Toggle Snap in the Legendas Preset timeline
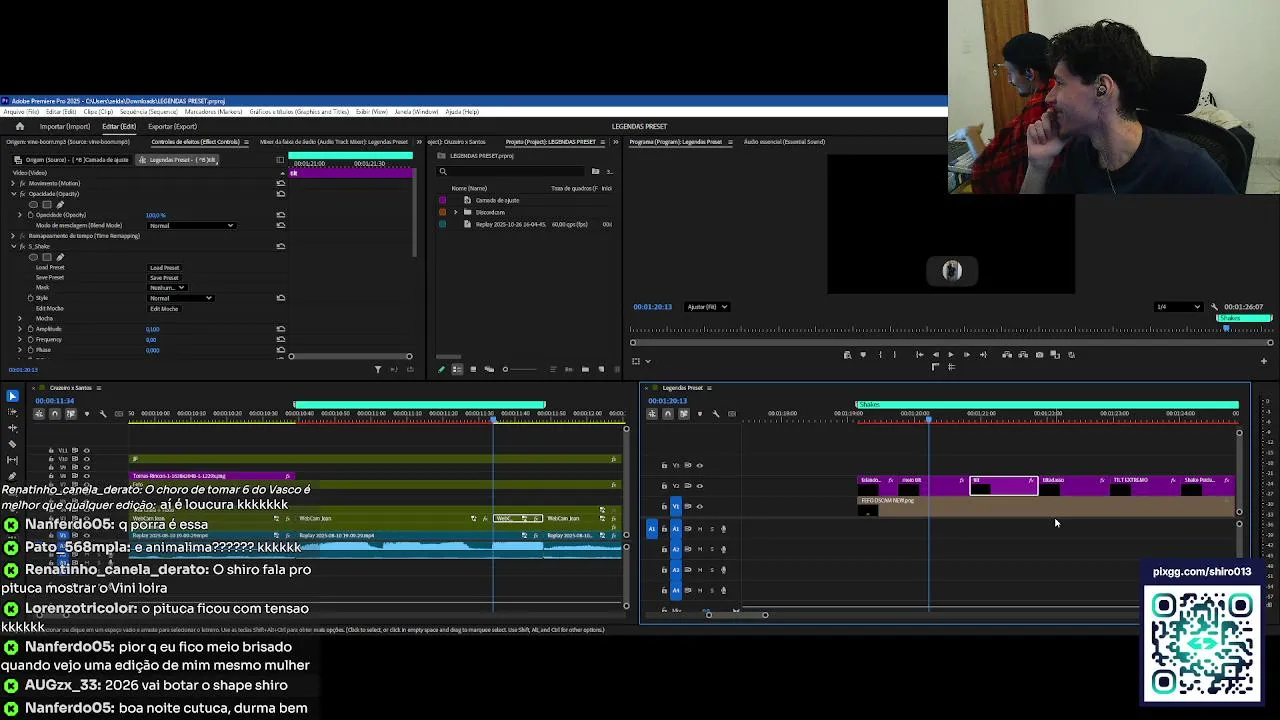 click(x=668, y=413)
